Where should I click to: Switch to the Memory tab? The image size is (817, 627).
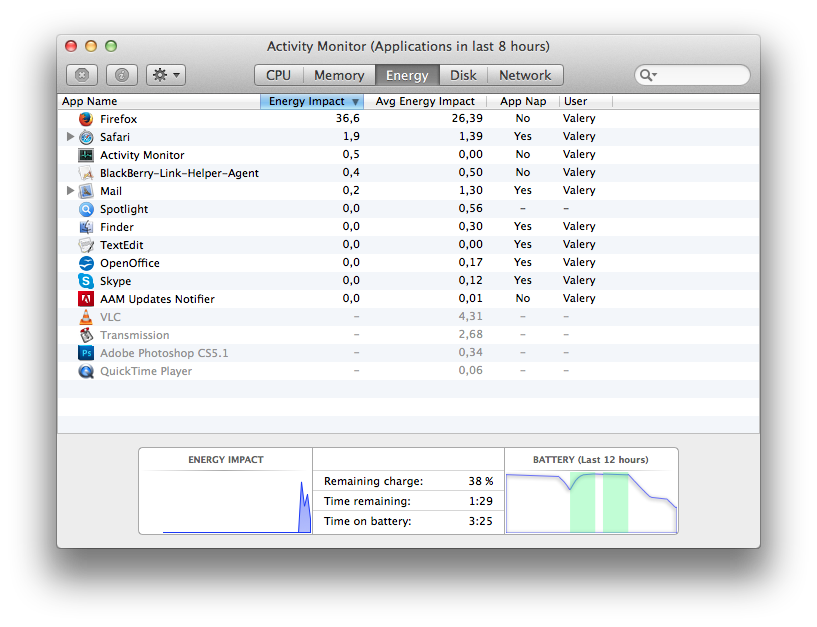(x=339, y=75)
